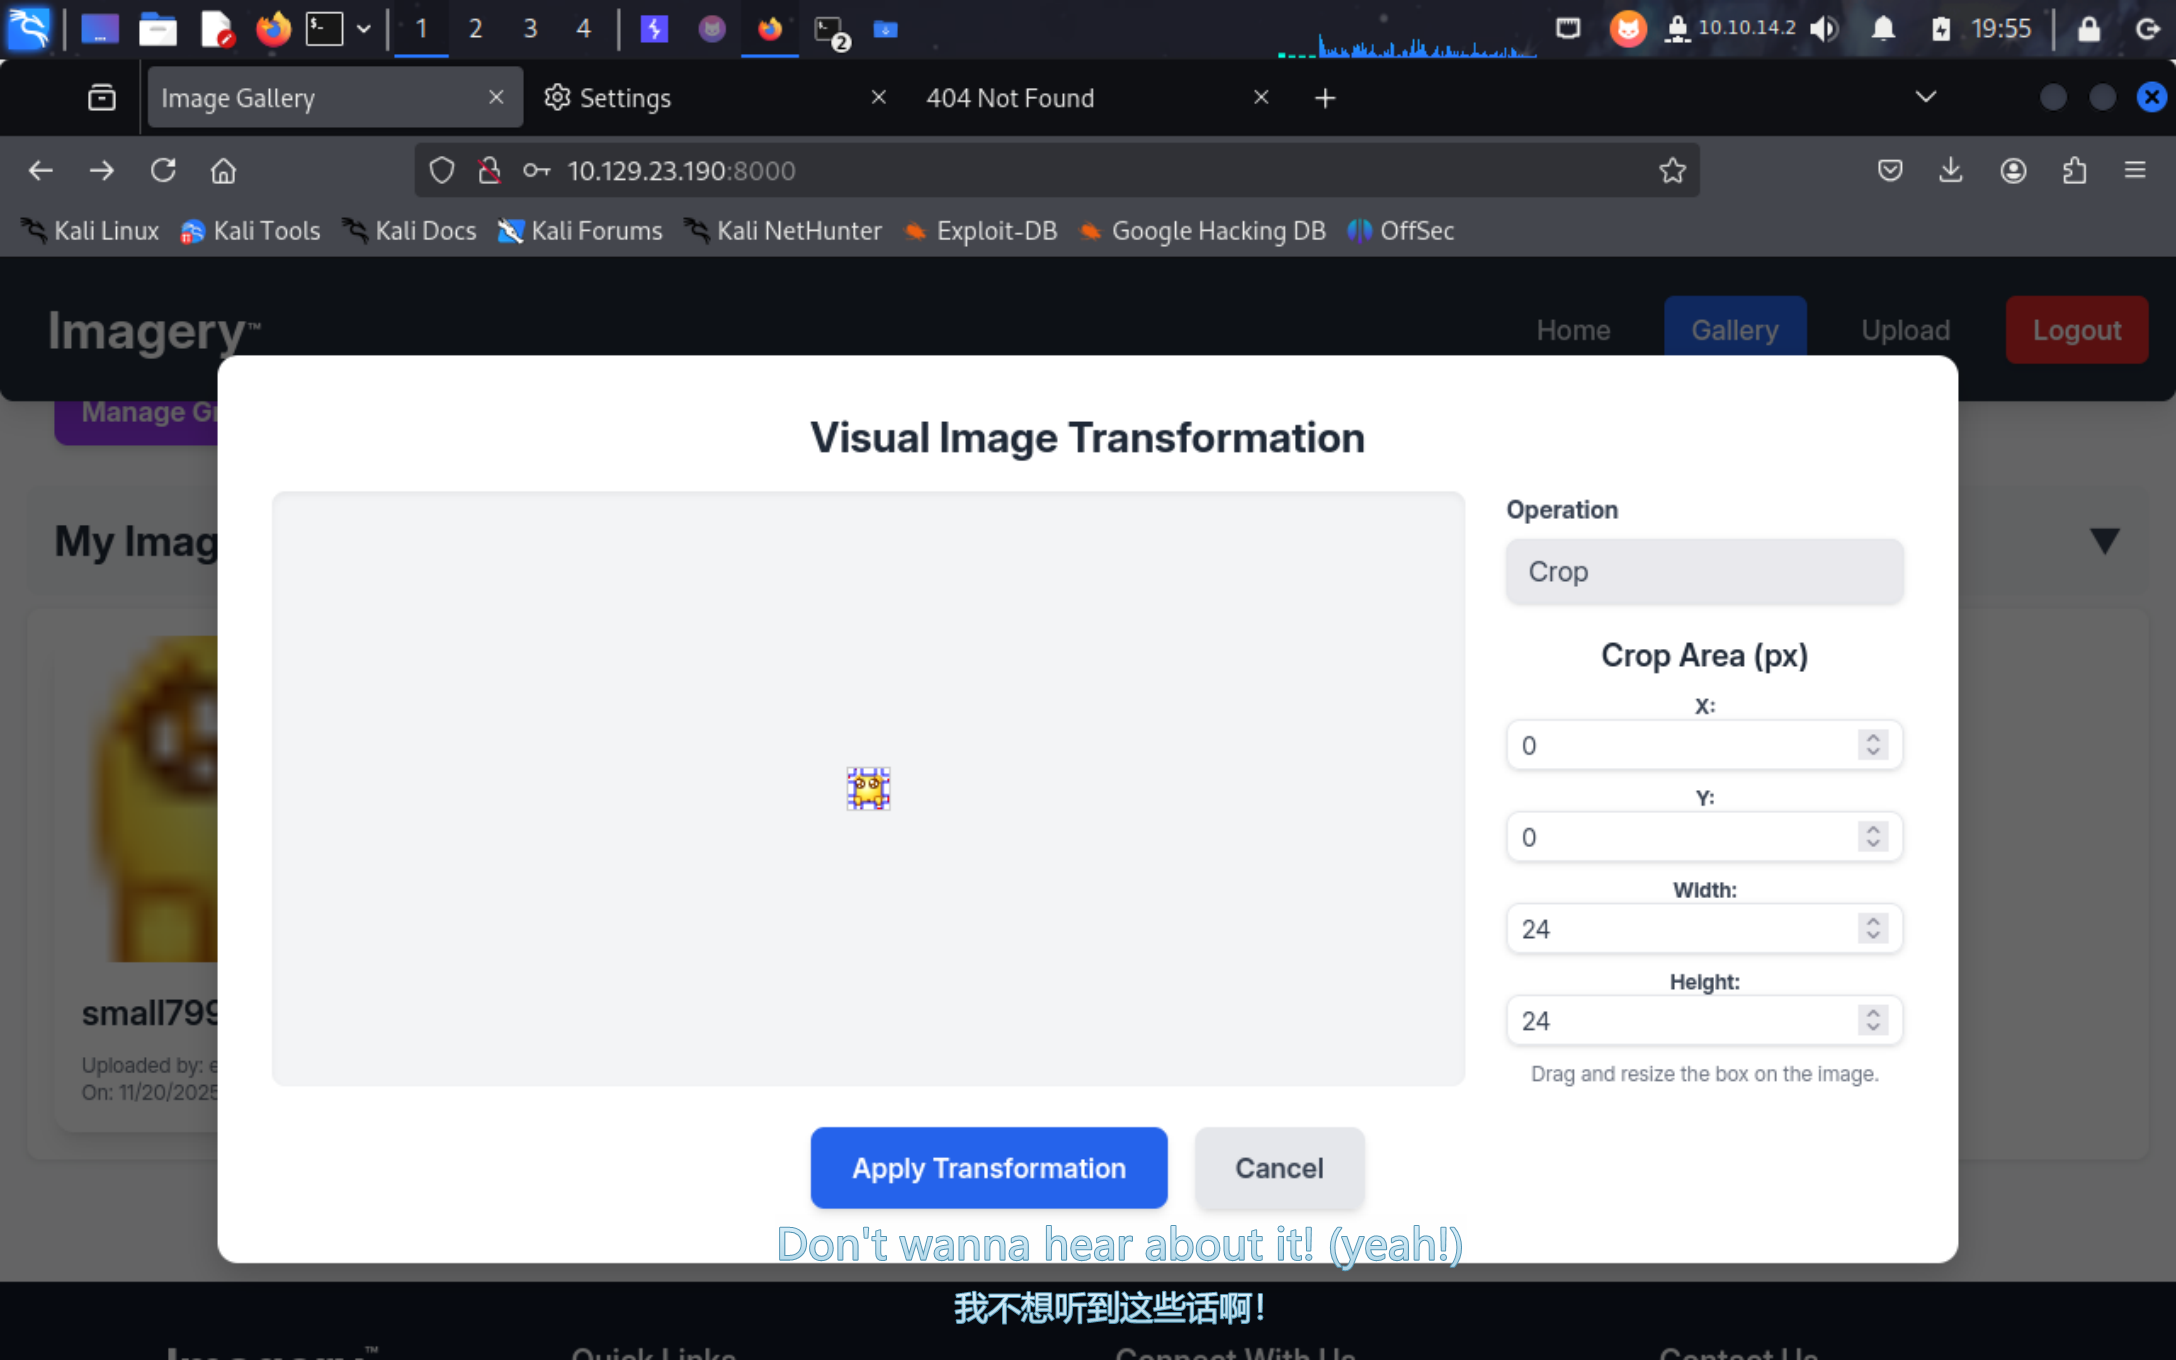Open the Firefox hamburger application menu
2176x1360 pixels.
click(x=2135, y=171)
